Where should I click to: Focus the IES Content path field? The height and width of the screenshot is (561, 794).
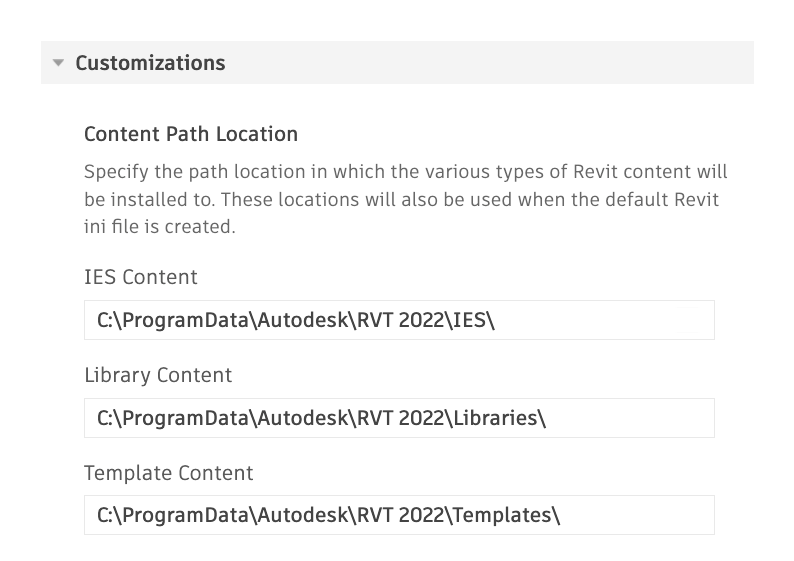[x=399, y=320]
